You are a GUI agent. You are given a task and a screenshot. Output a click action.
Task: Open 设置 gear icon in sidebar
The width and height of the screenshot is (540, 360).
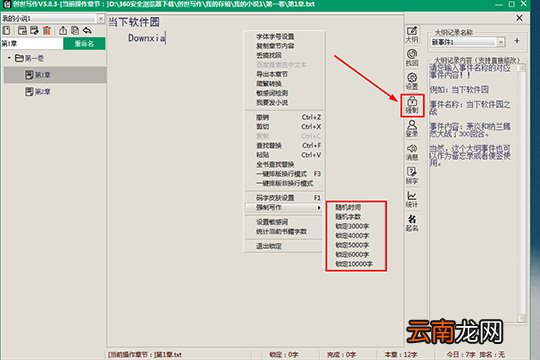tap(412, 81)
